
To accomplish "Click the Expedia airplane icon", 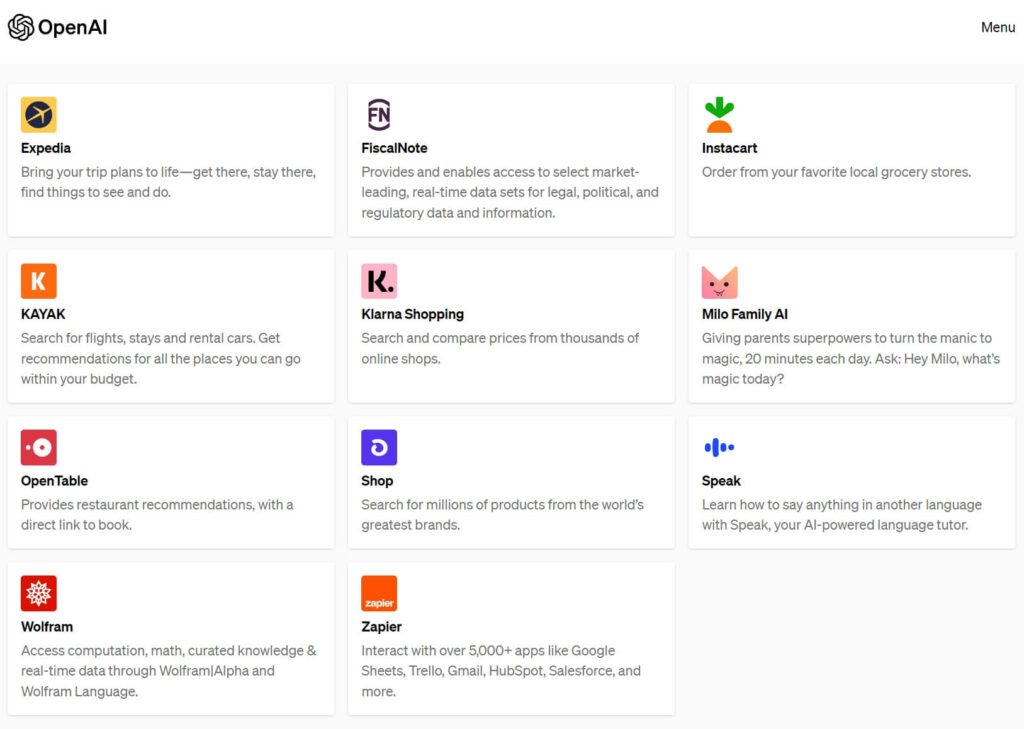I will (38, 115).
